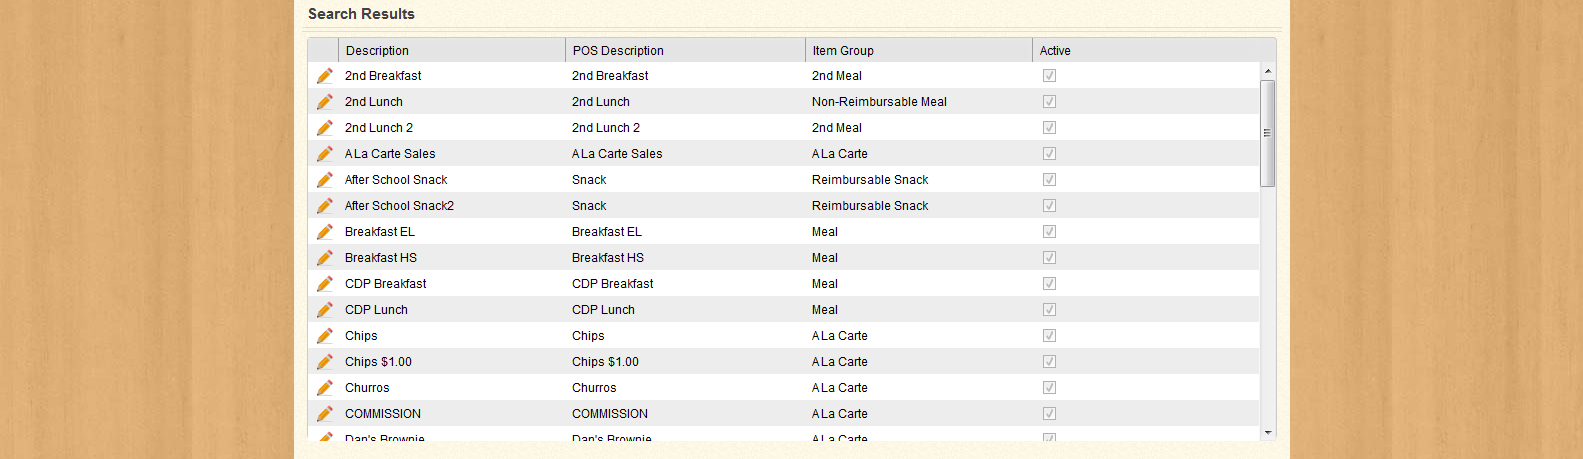
Task: Sort by the Description column header
Action: click(x=377, y=51)
